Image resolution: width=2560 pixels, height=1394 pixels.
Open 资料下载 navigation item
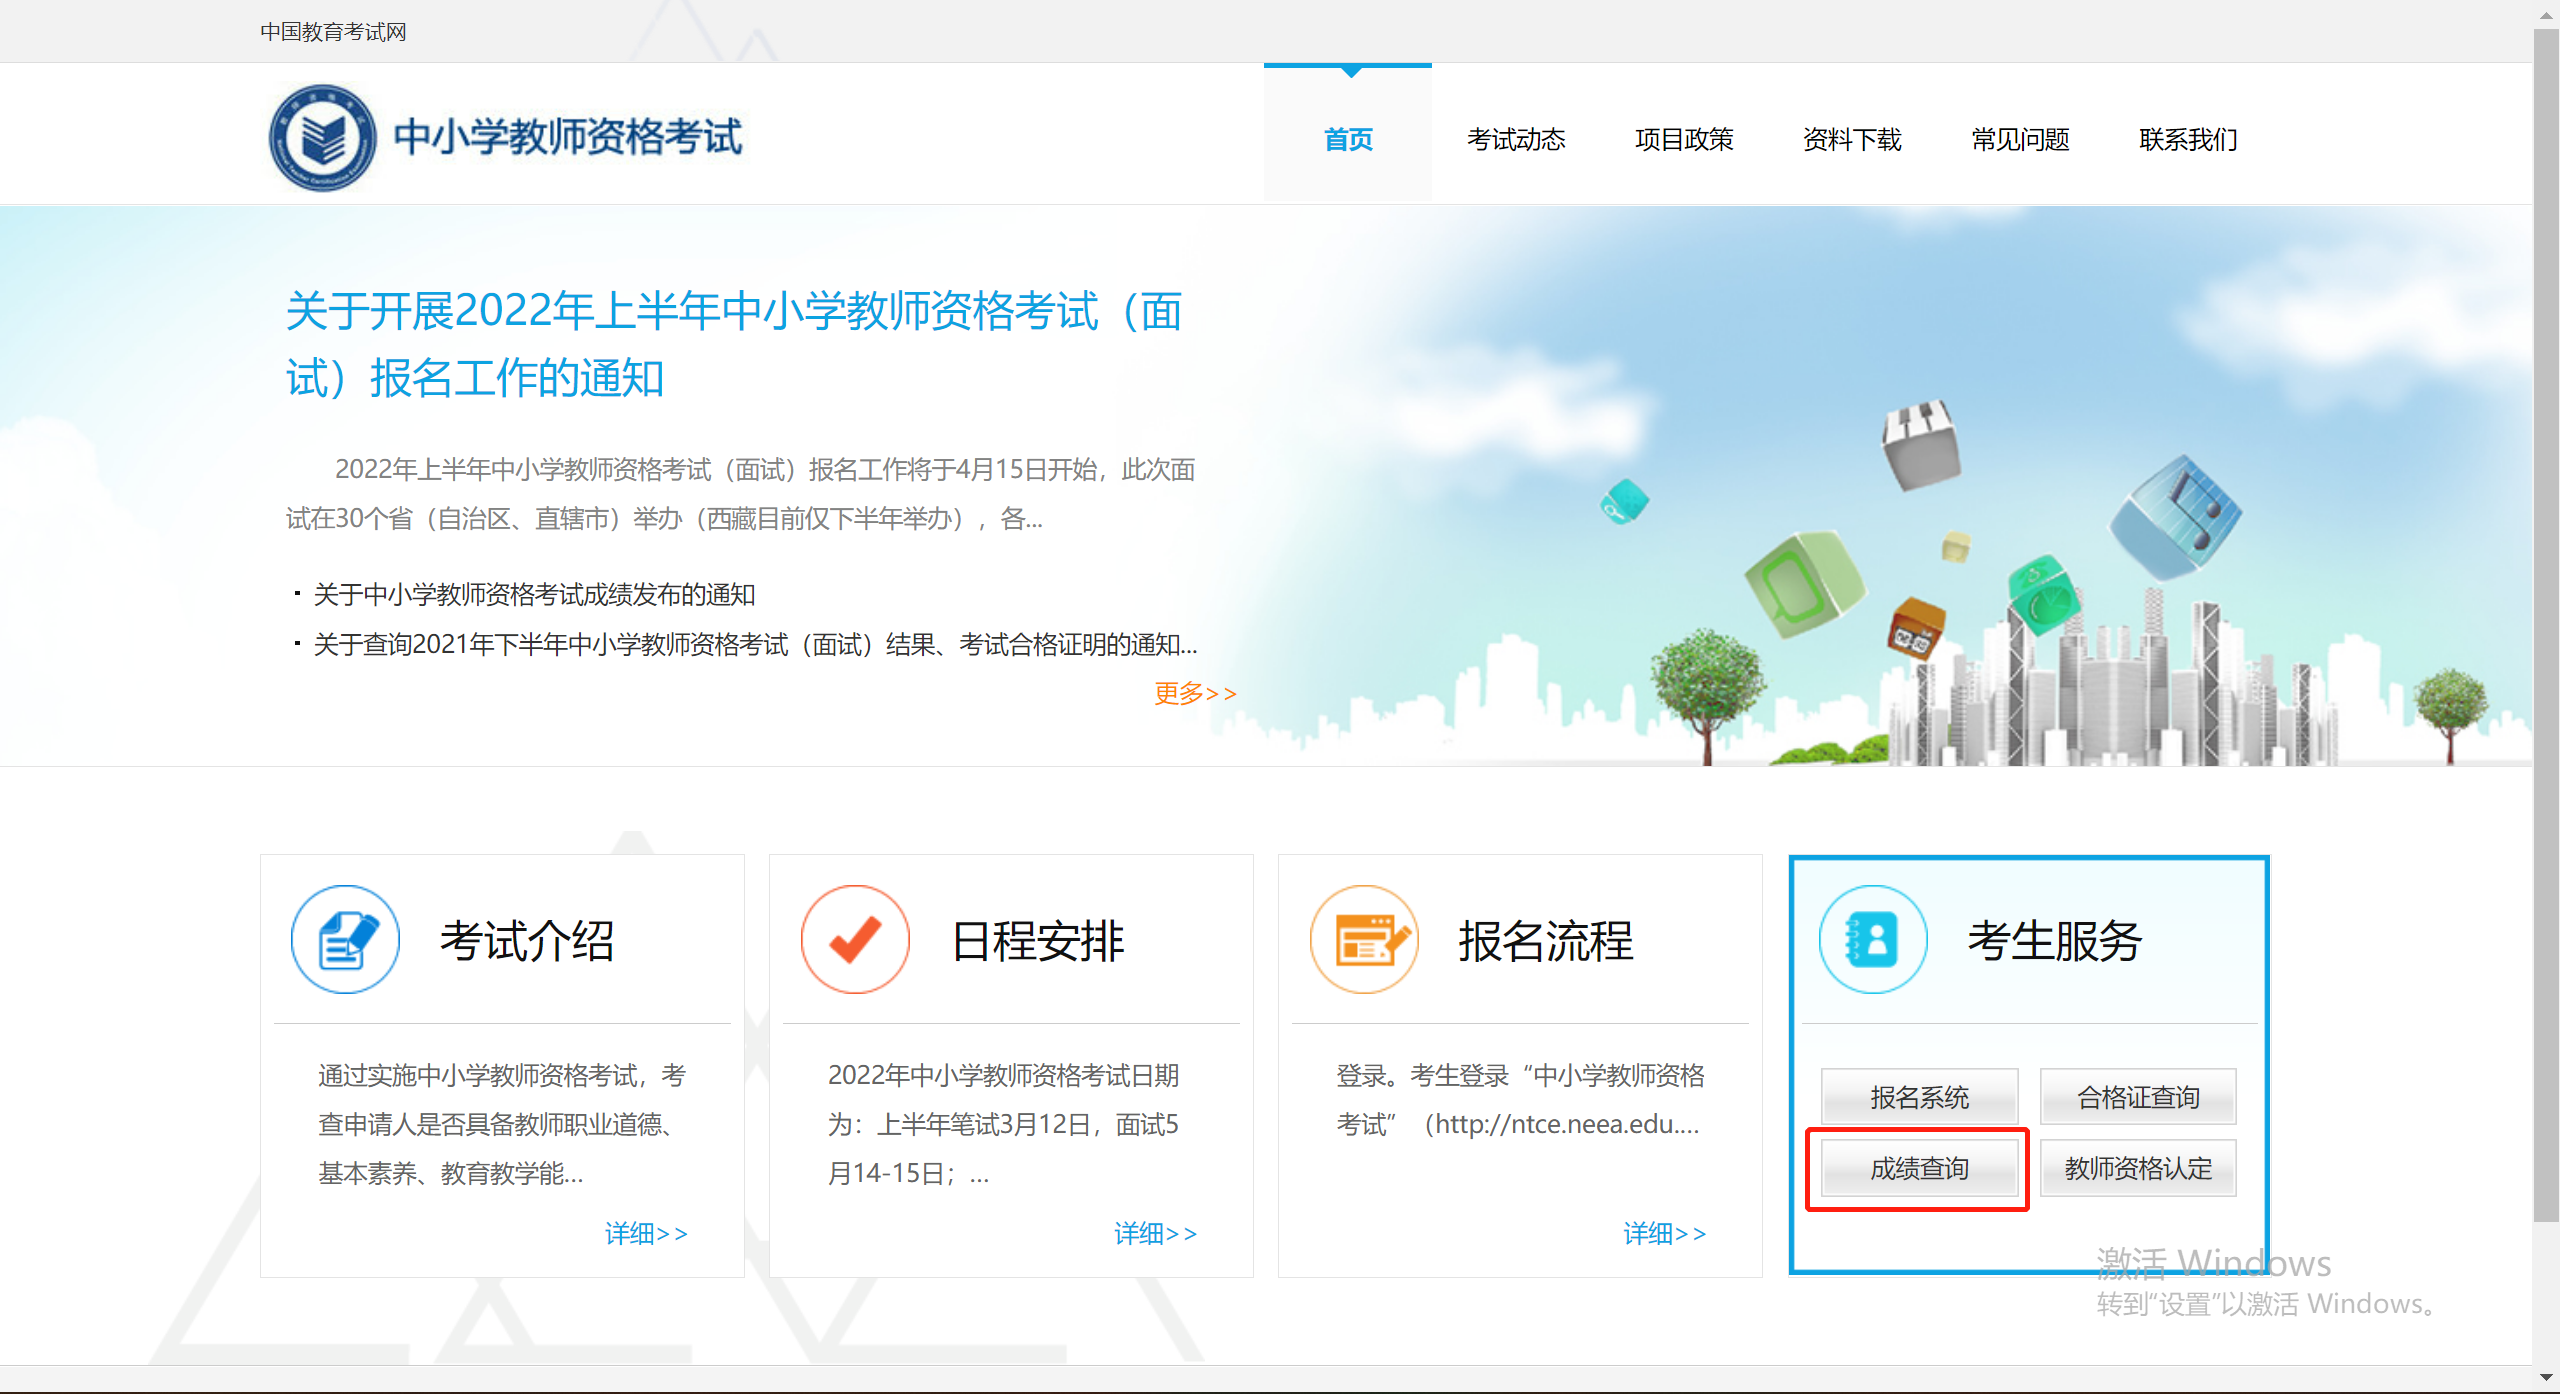(x=1852, y=139)
